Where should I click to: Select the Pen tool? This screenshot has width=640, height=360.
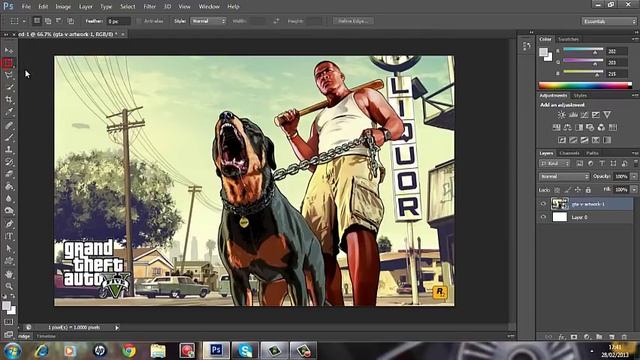click(9, 224)
